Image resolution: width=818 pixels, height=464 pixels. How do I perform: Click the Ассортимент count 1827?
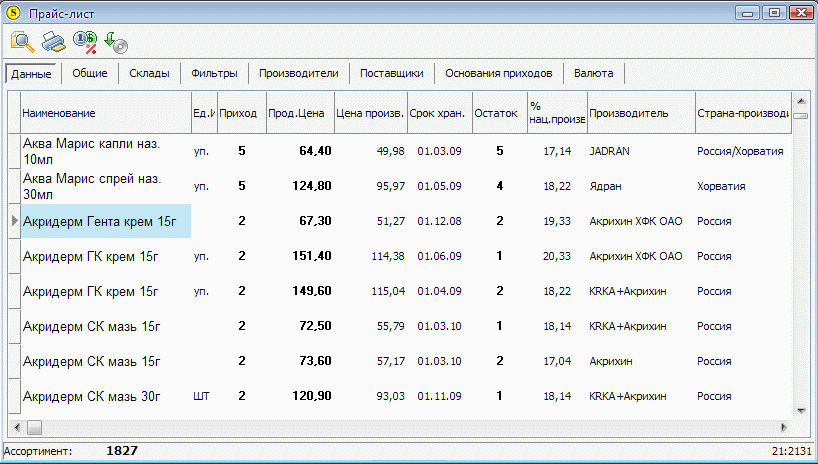pyautogui.click(x=122, y=451)
